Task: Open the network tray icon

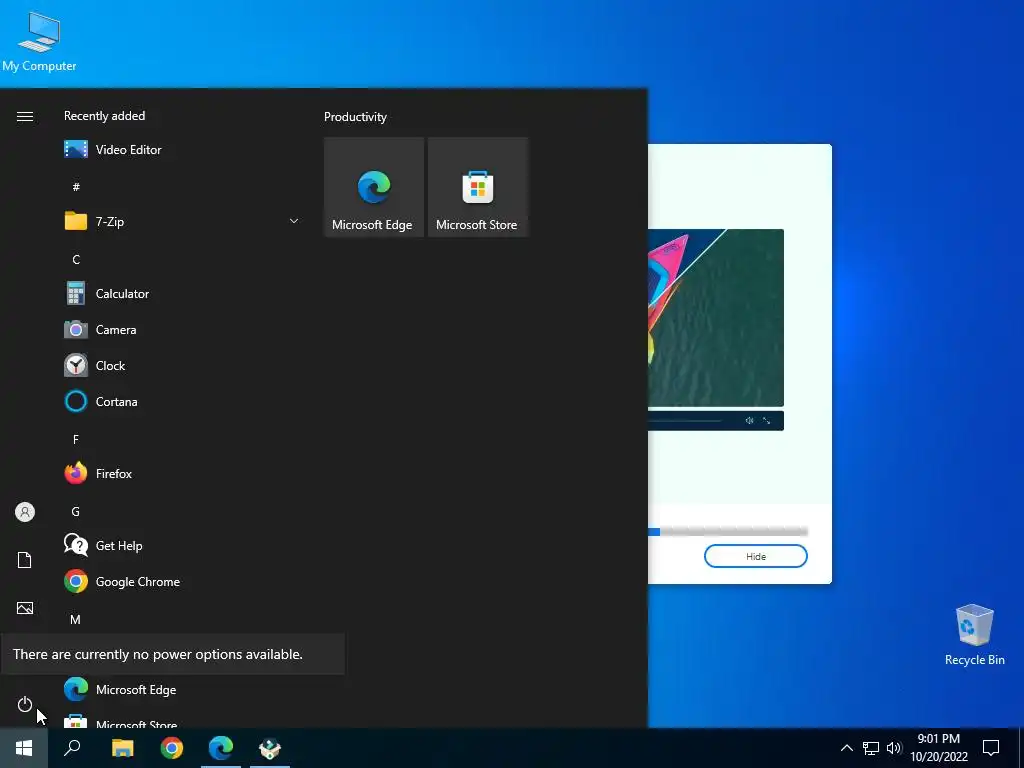Action: click(x=871, y=748)
